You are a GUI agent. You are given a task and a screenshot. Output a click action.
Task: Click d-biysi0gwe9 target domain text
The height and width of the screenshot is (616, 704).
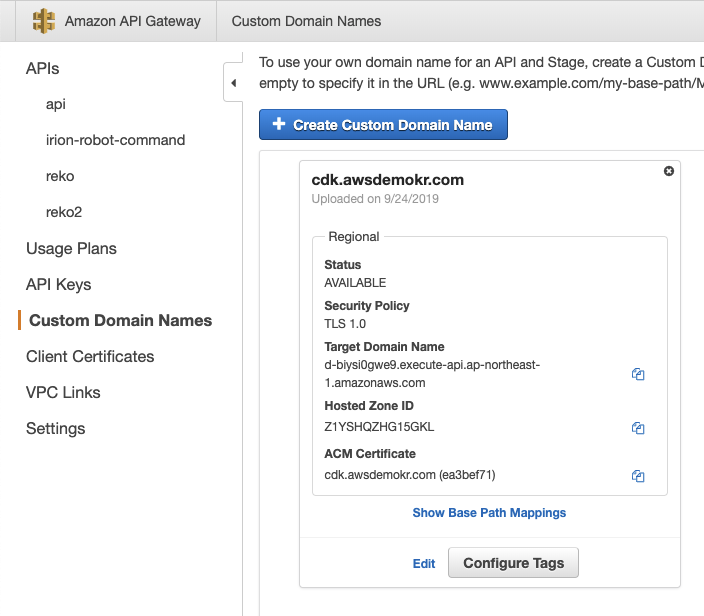tap(432, 374)
